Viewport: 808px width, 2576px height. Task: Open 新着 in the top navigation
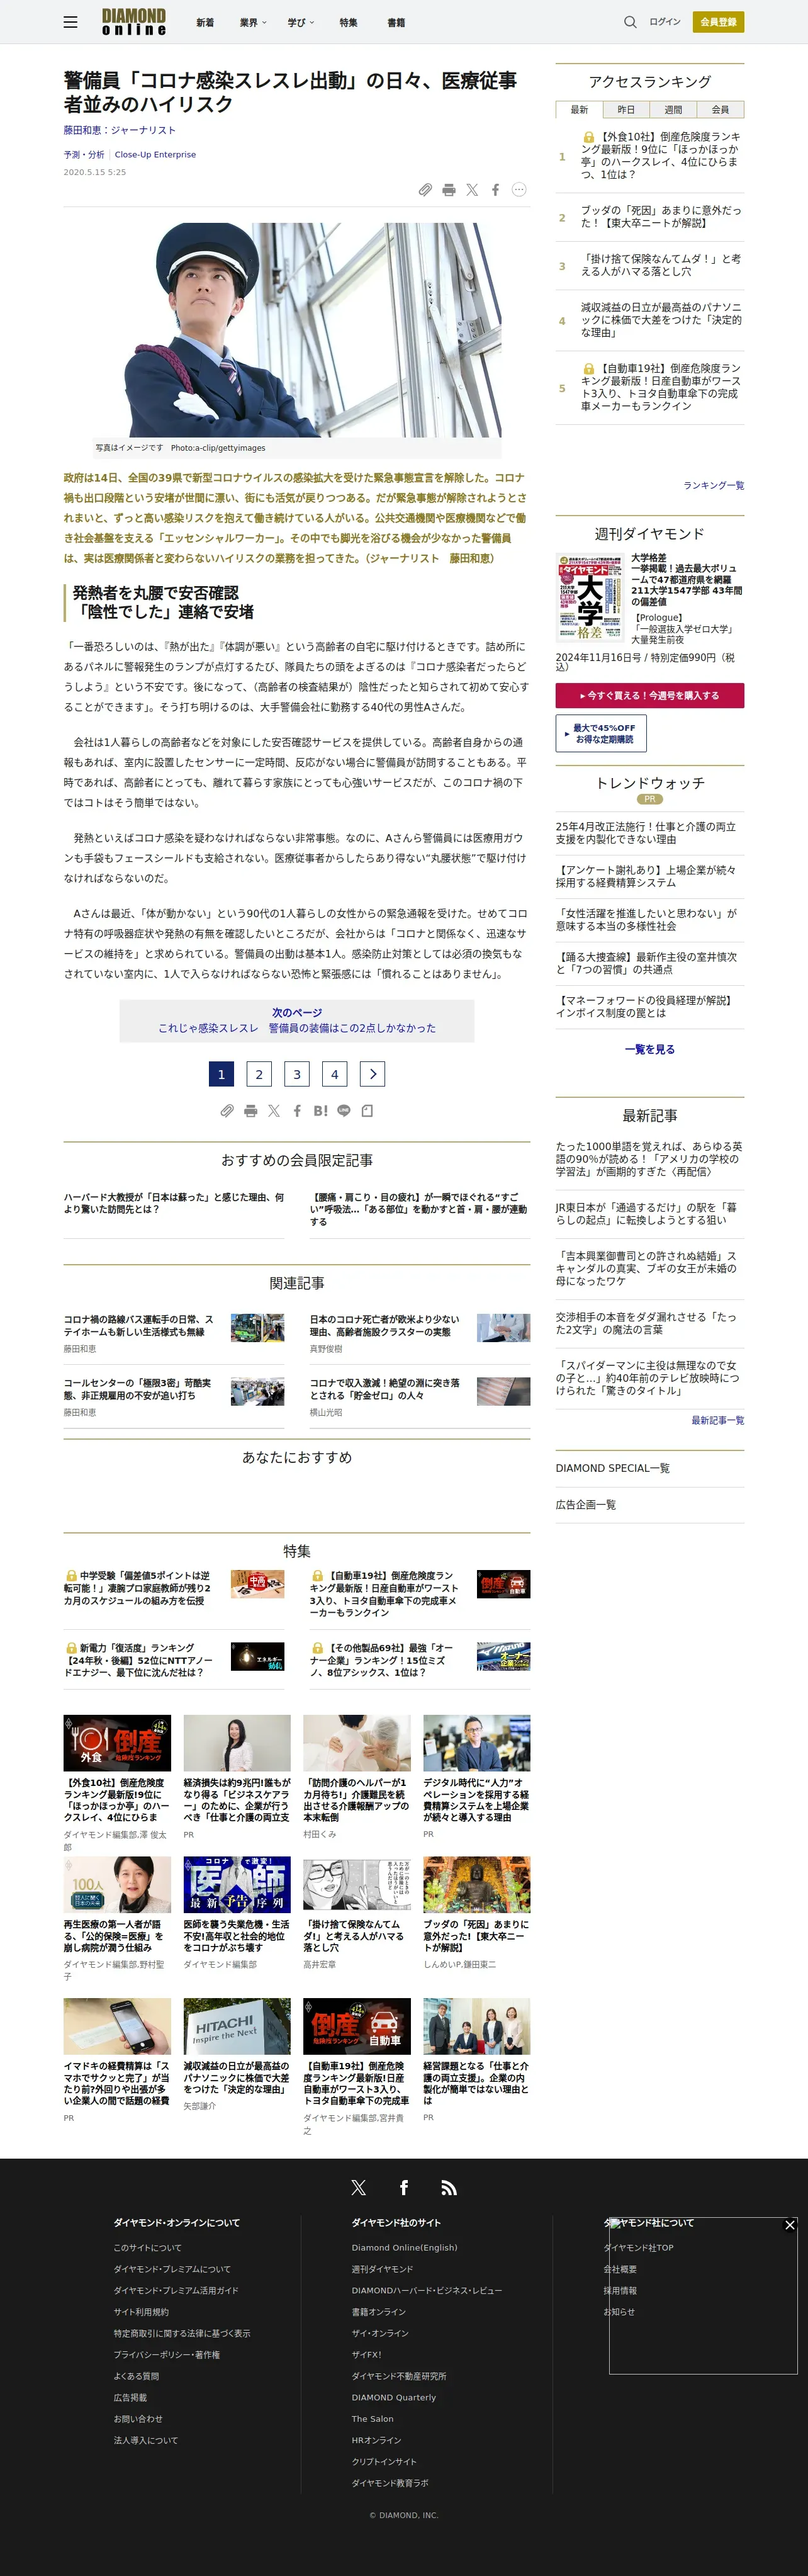205,22
